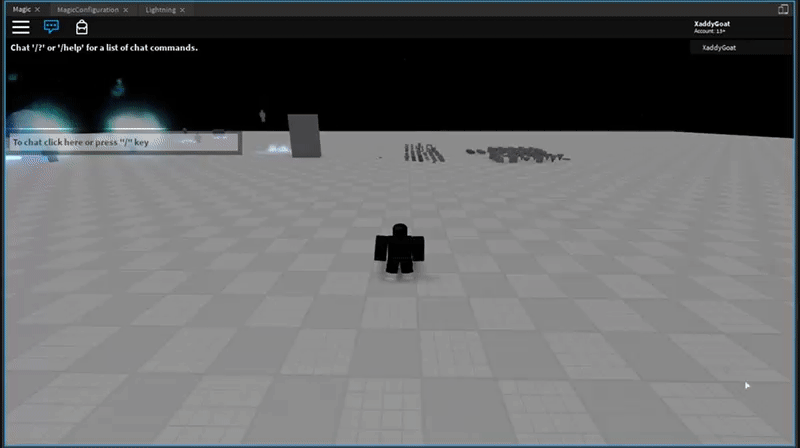Click the chat commands help message
This screenshot has height=448, width=800.
pyautogui.click(x=104, y=47)
